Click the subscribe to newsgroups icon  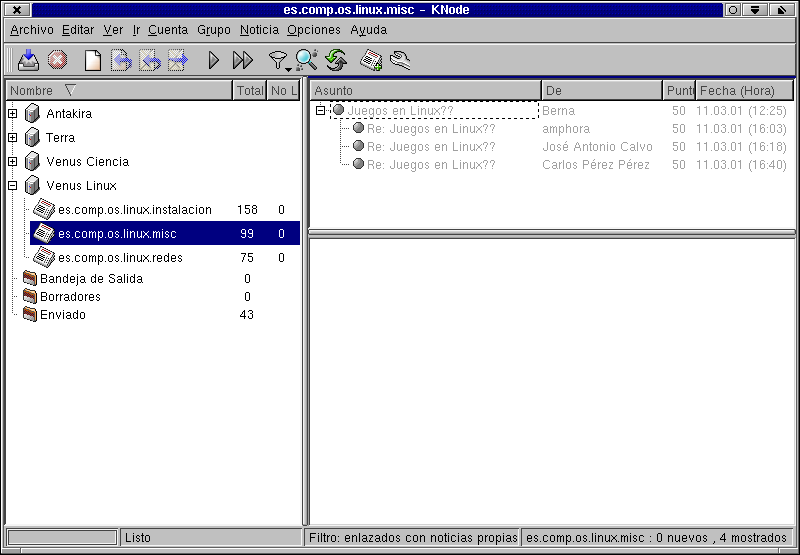[371, 61]
